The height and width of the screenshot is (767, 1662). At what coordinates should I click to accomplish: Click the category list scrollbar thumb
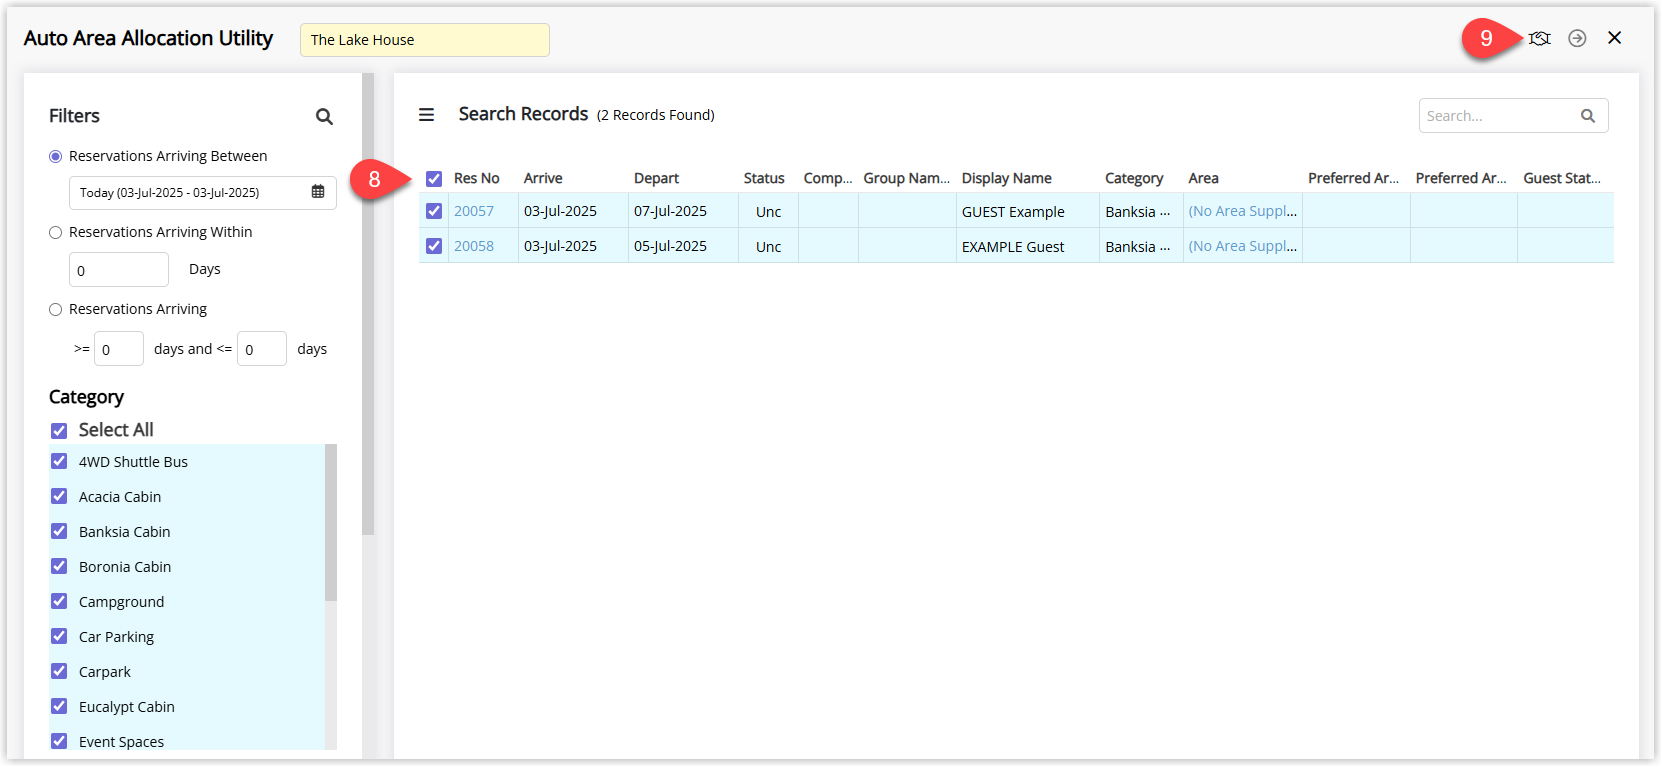(x=331, y=522)
